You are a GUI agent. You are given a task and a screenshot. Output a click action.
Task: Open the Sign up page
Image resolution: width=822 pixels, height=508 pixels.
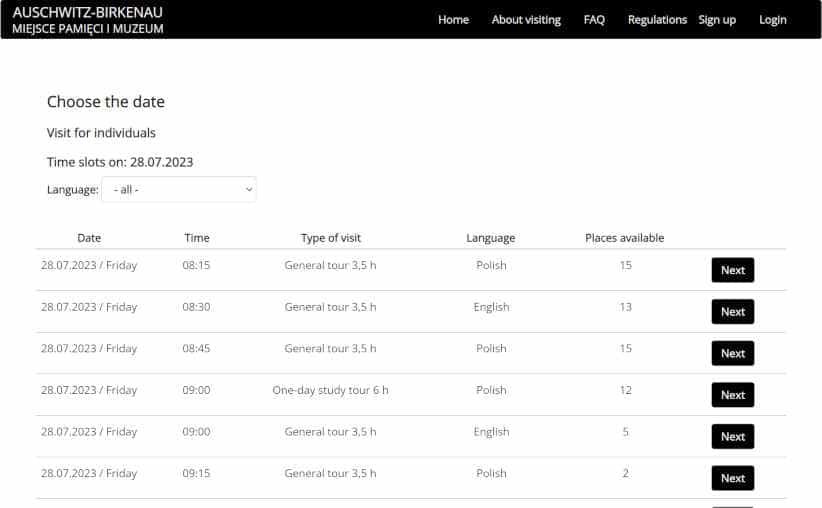(x=717, y=20)
